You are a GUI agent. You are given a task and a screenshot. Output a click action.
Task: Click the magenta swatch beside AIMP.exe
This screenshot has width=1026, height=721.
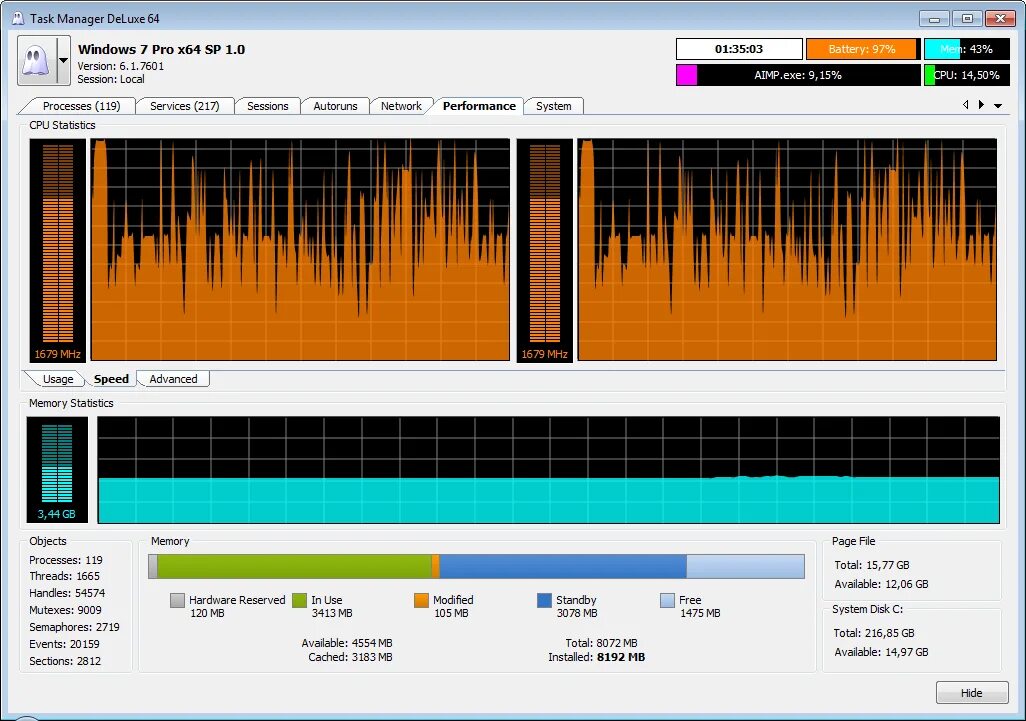686,75
